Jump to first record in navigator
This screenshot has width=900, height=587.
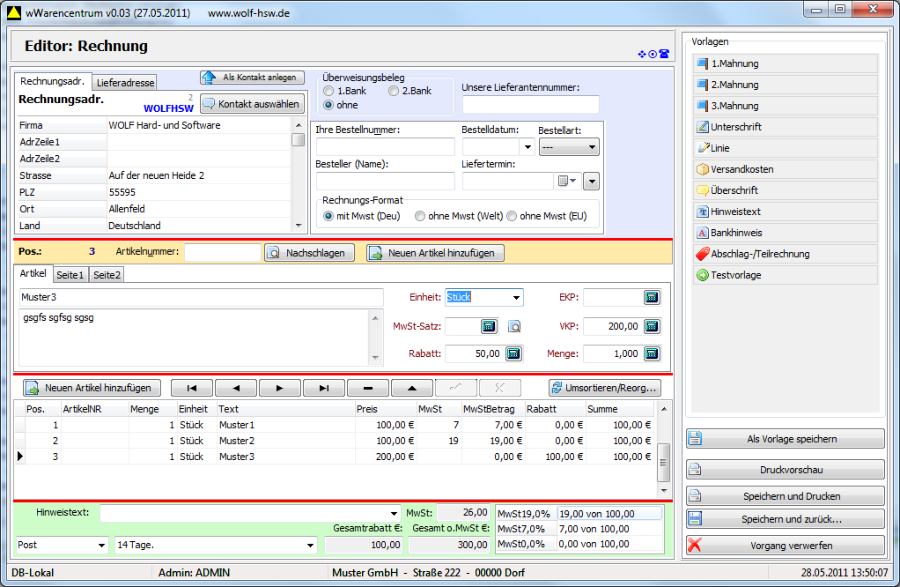click(x=192, y=388)
